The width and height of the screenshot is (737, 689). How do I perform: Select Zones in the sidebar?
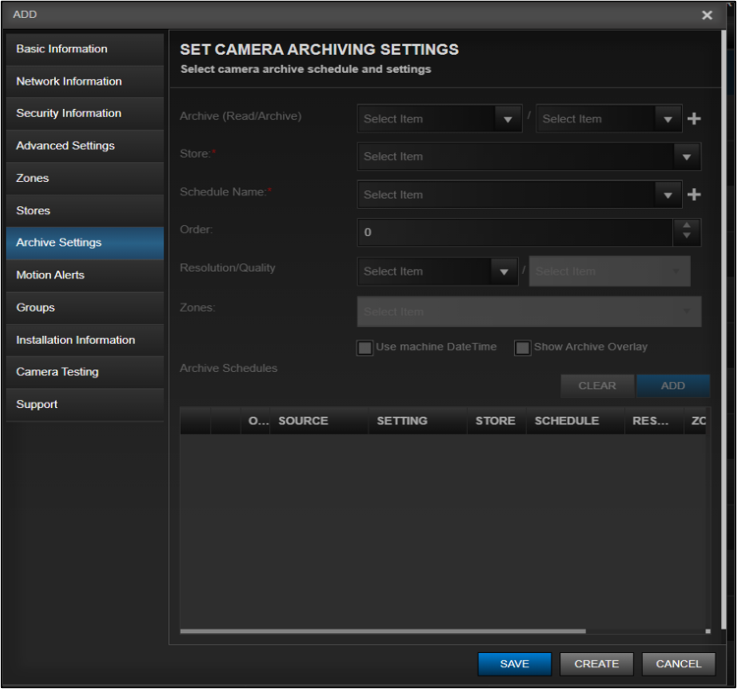(x=85, y=178)
